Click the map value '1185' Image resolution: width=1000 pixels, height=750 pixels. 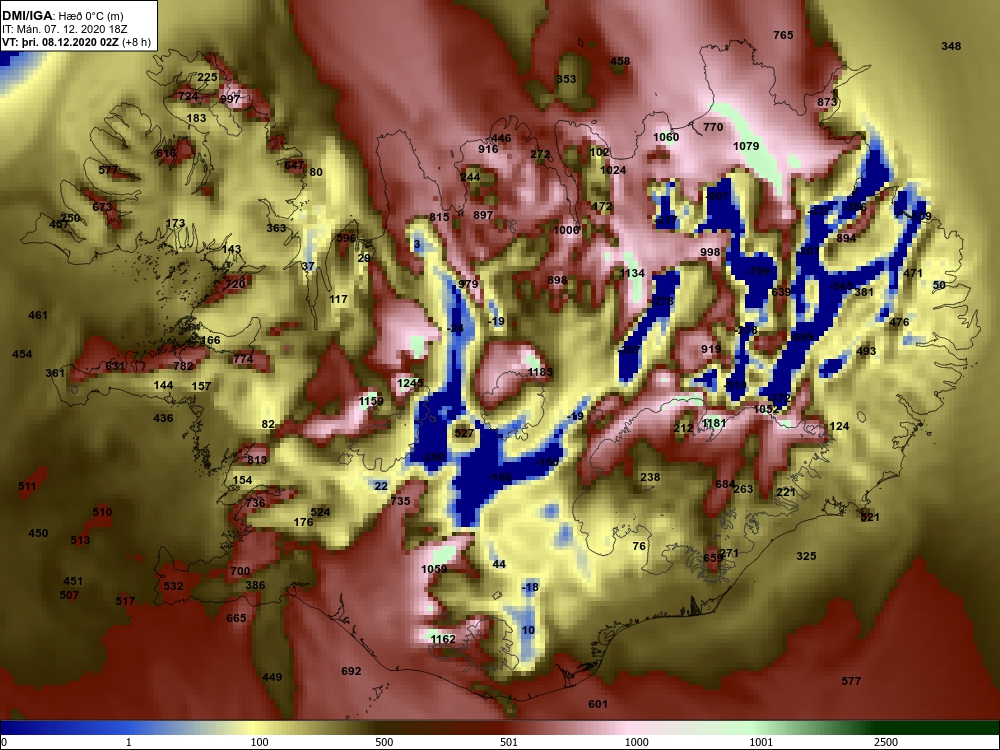540,372
